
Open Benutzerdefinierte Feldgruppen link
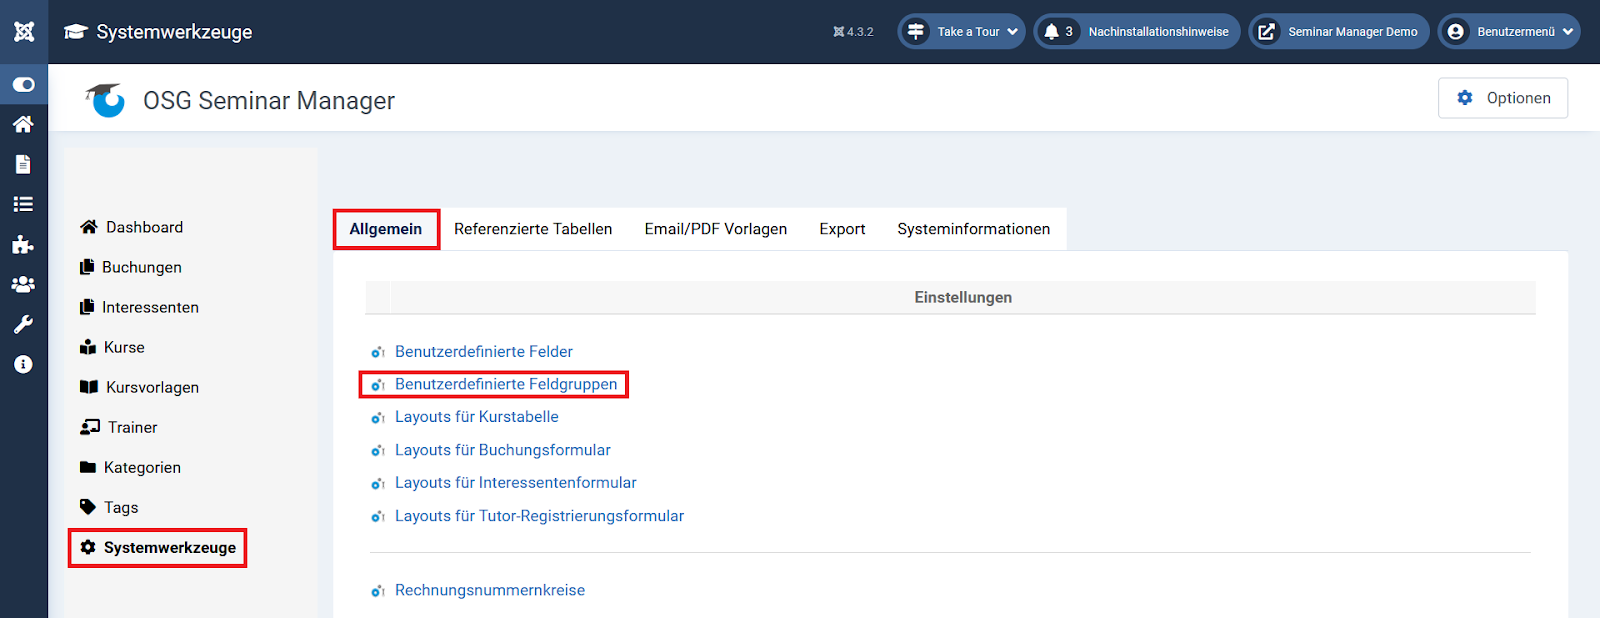[x=506, y=384]
